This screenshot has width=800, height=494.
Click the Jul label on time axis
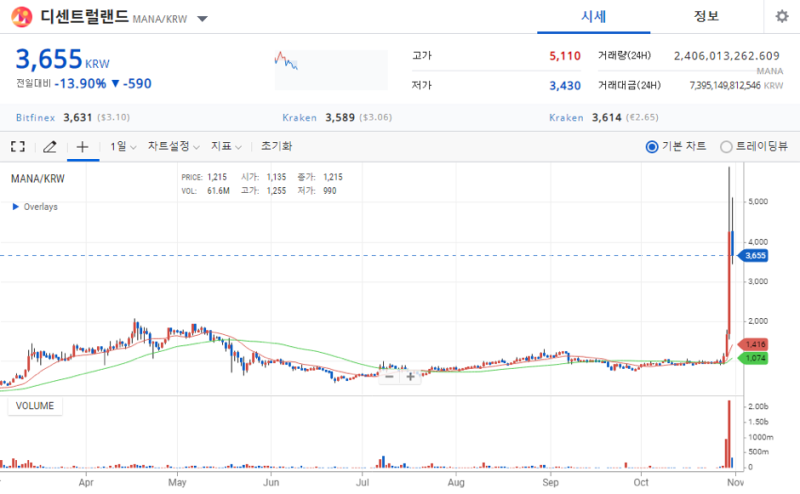(362, 482)
